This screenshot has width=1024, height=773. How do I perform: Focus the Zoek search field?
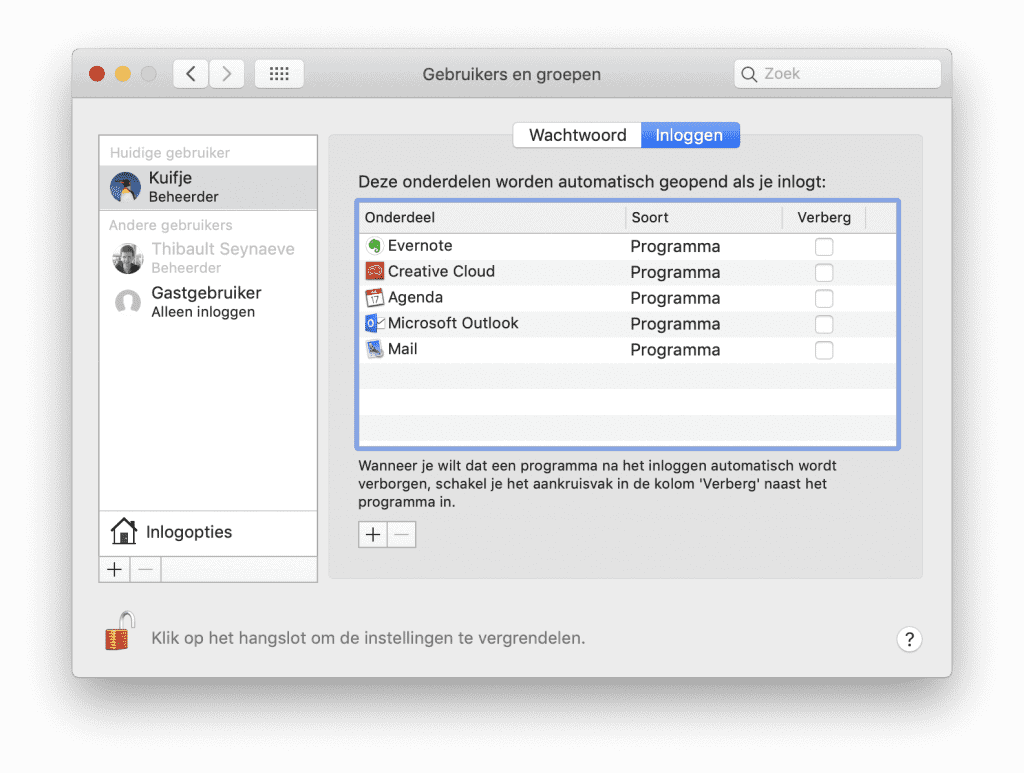[x=838, y=74]
